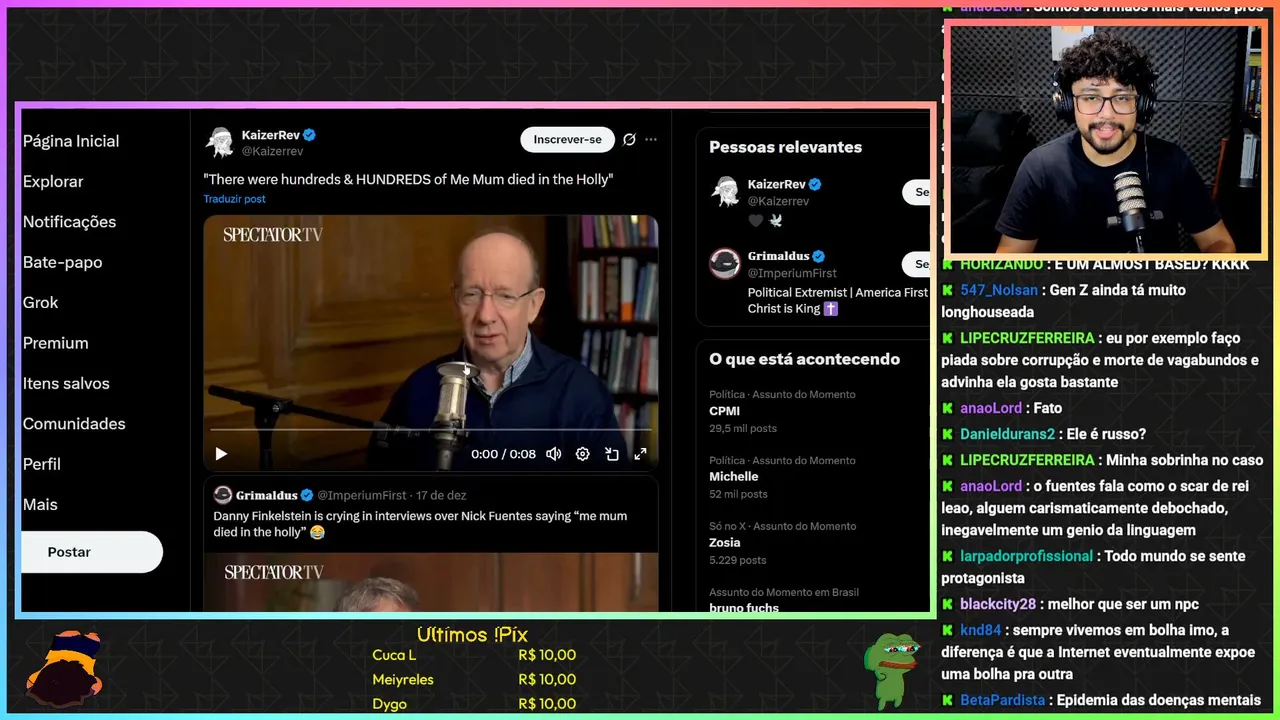The image size is (1280, 720).
Task: Click blackcity28 username in chat
Action: click(x=998, y=604)
